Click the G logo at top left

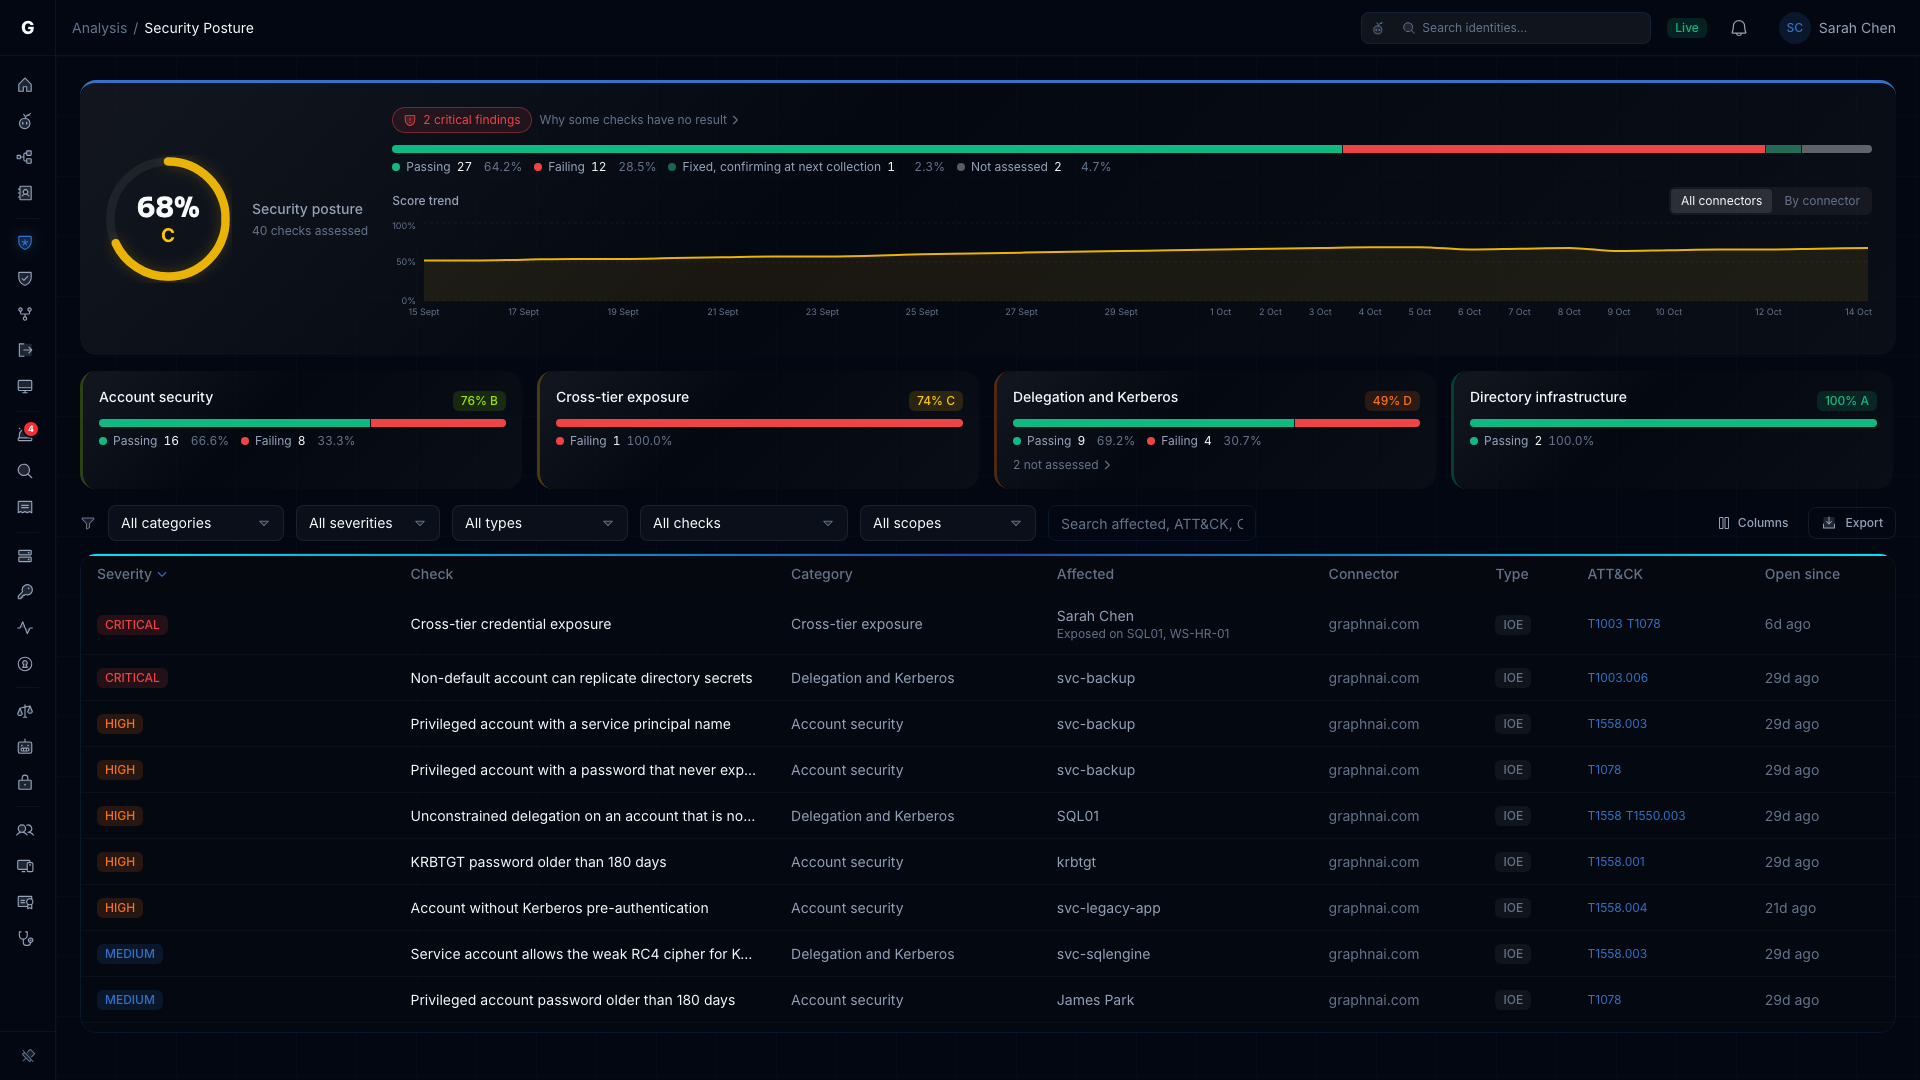[x=28, y=28]
